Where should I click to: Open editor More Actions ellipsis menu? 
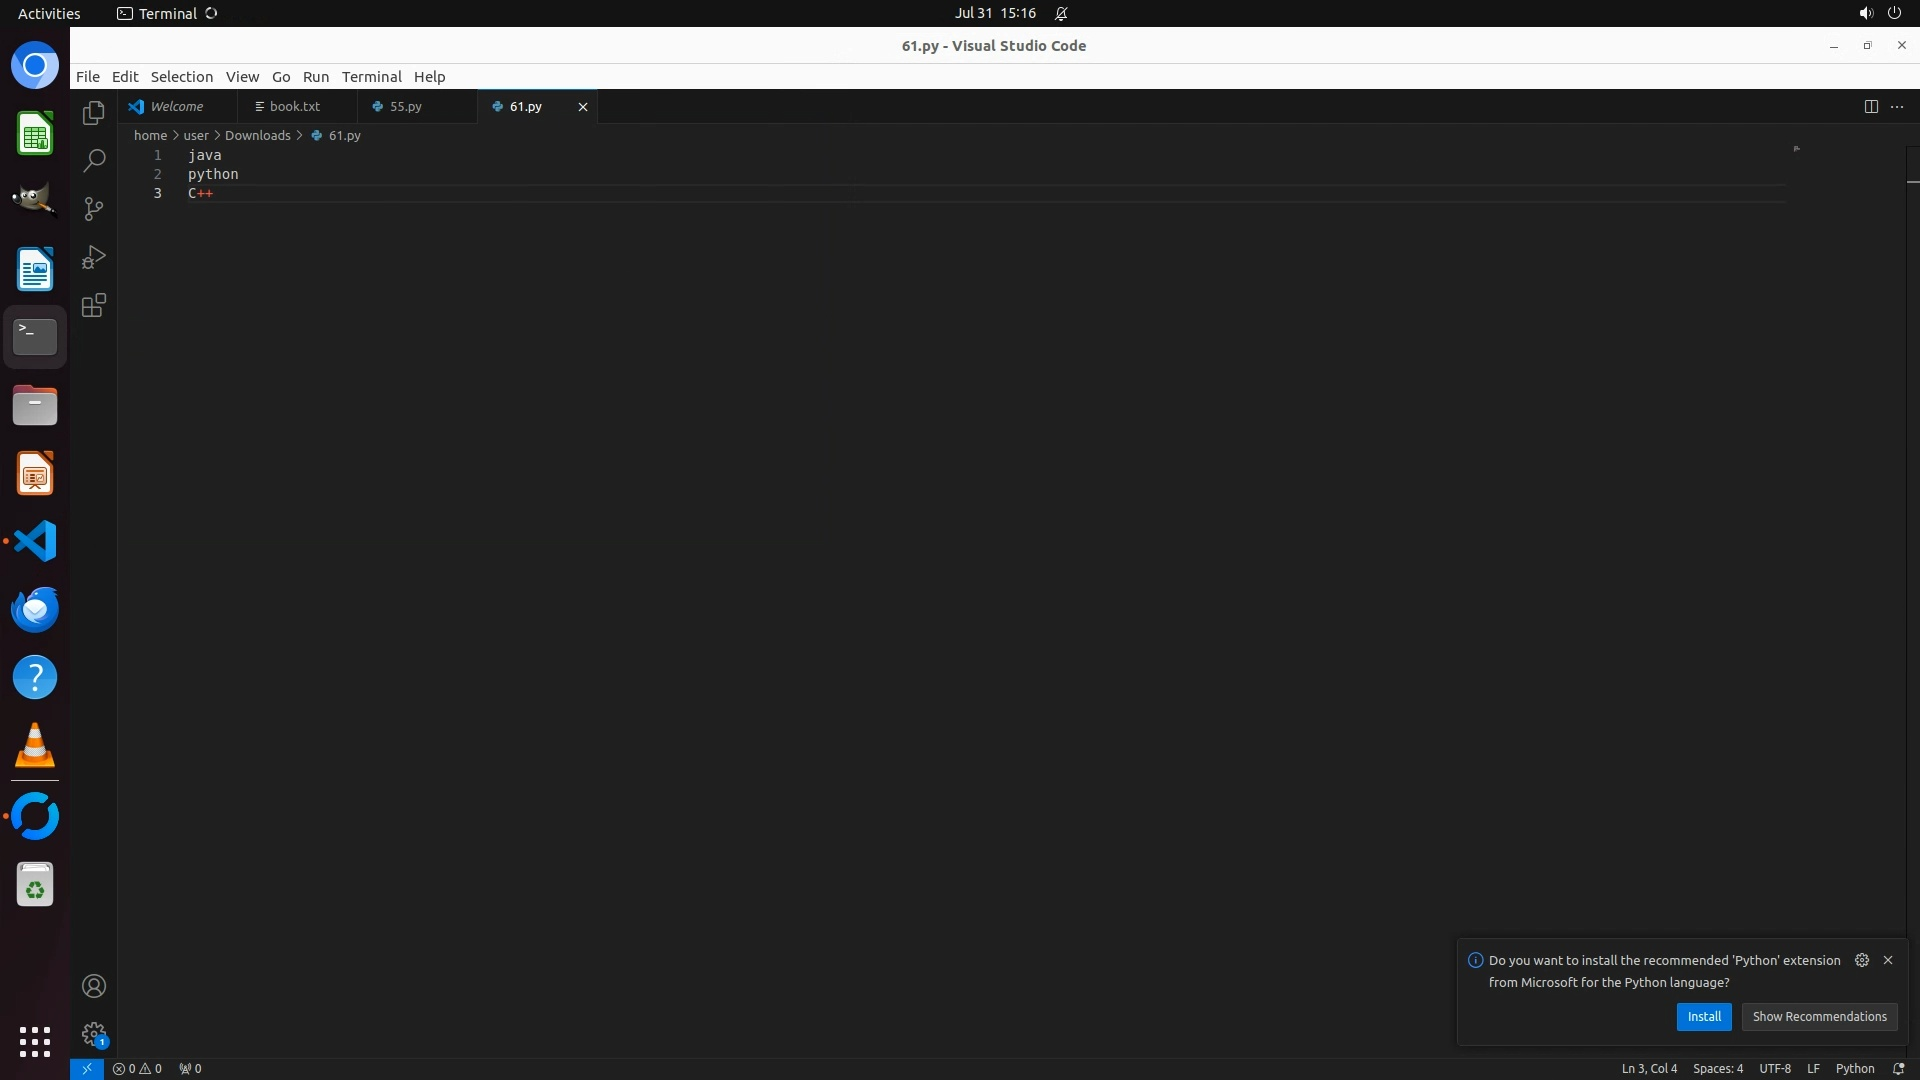(1897, 107)
